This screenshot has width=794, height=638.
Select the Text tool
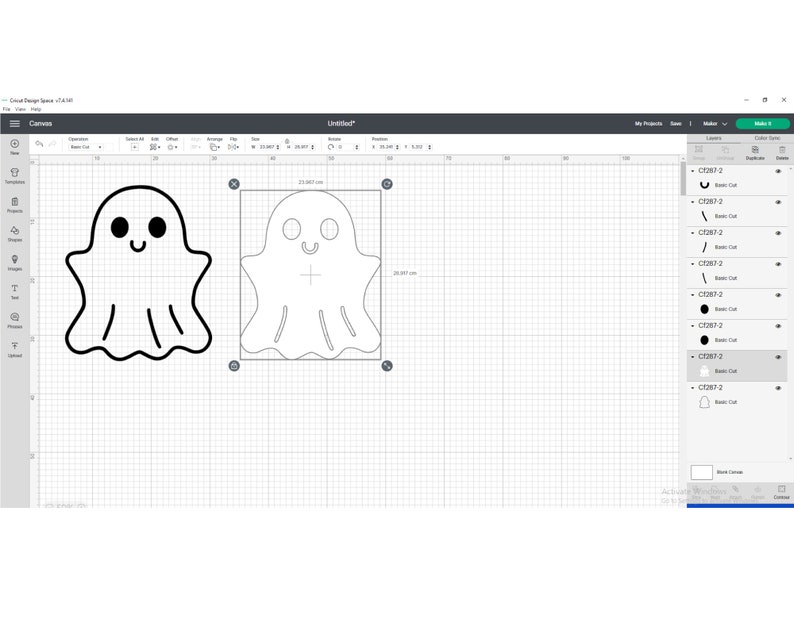click(x=15, y=291)
